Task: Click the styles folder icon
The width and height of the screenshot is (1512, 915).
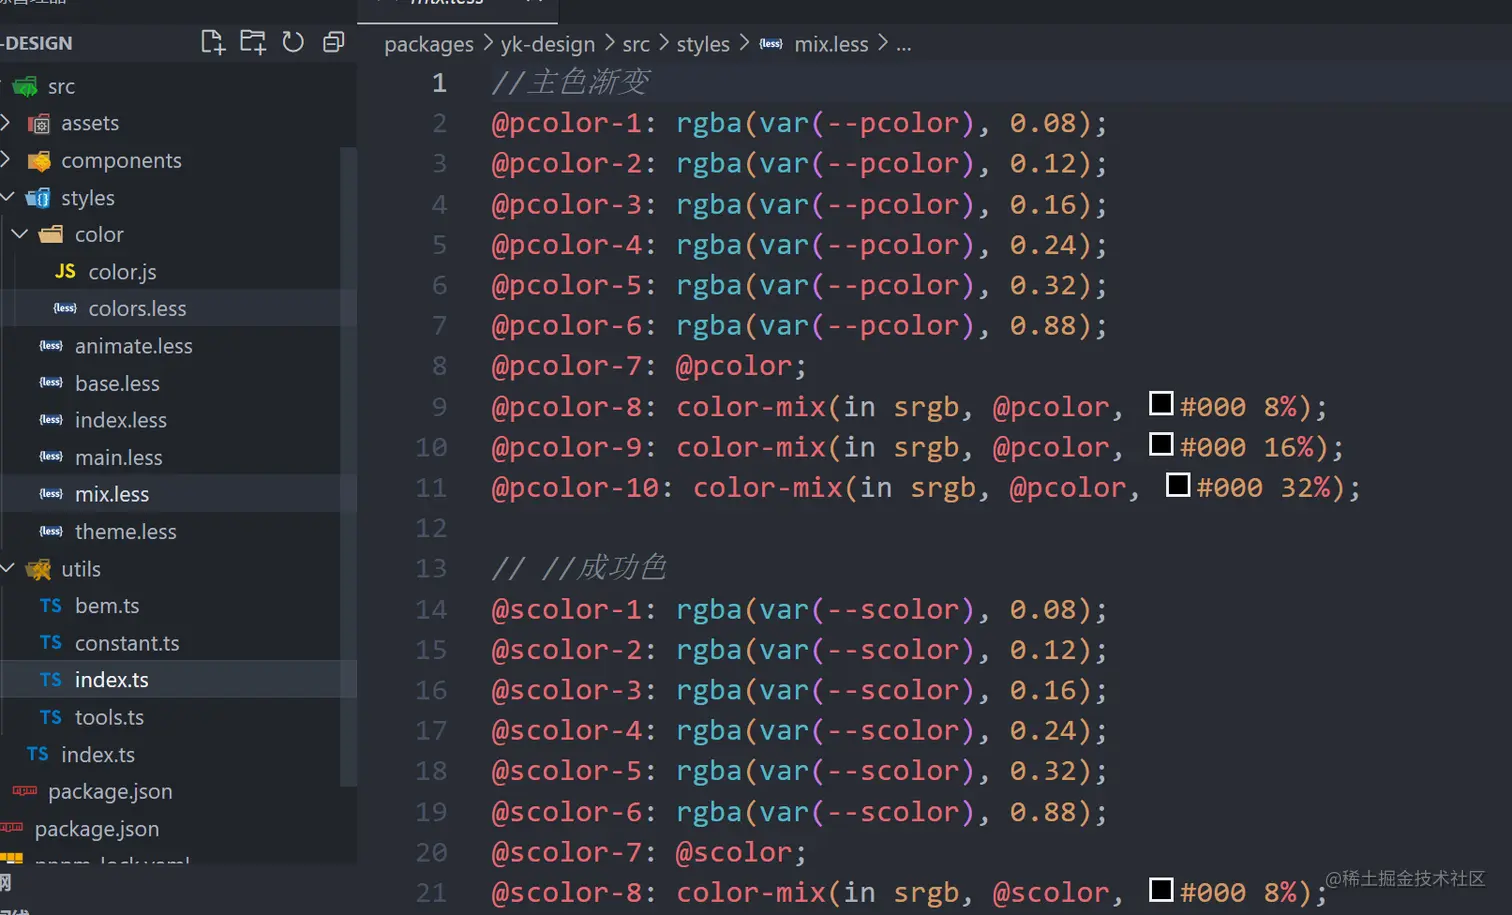Action: (x=38, y=198)
